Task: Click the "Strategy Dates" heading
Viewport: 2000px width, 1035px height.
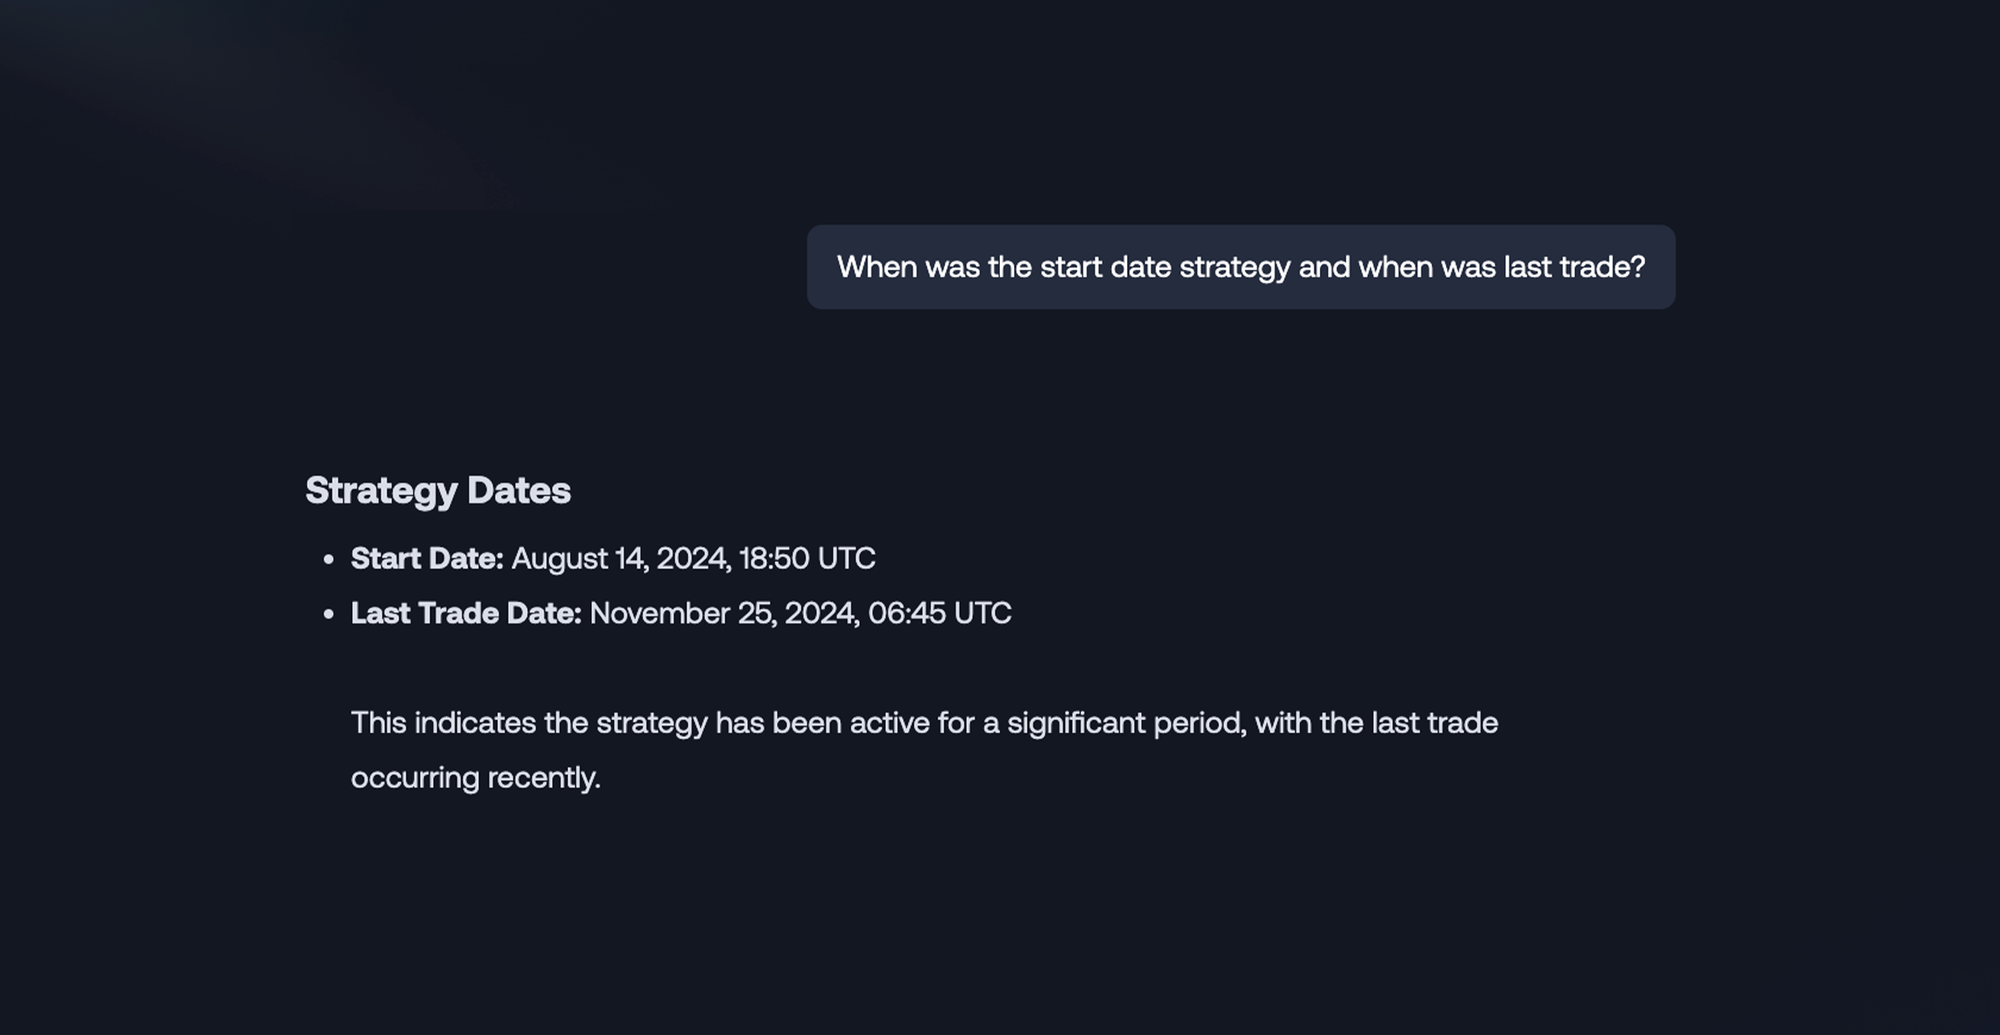Action: [x=438, y=490]
